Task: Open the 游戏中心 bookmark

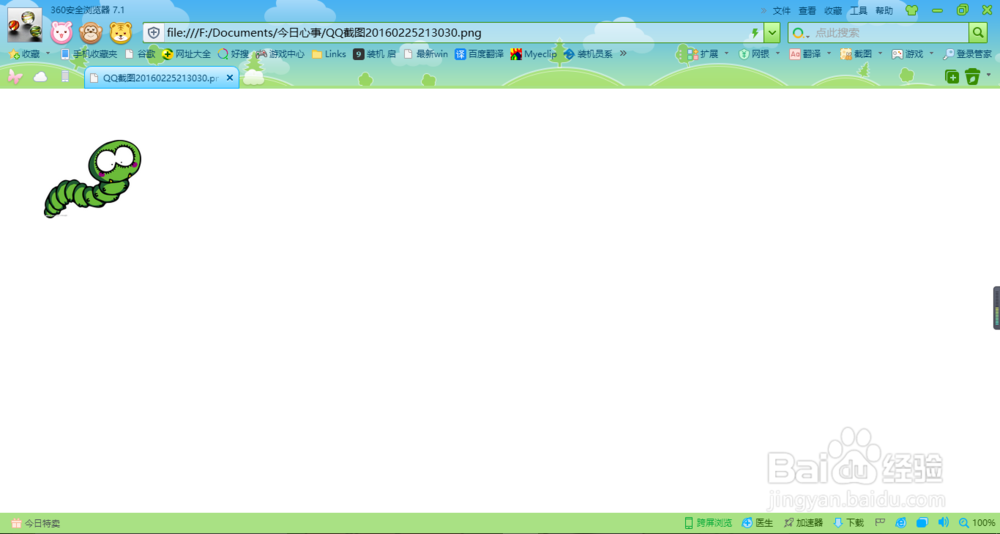Action: click(x=280, y=54)
